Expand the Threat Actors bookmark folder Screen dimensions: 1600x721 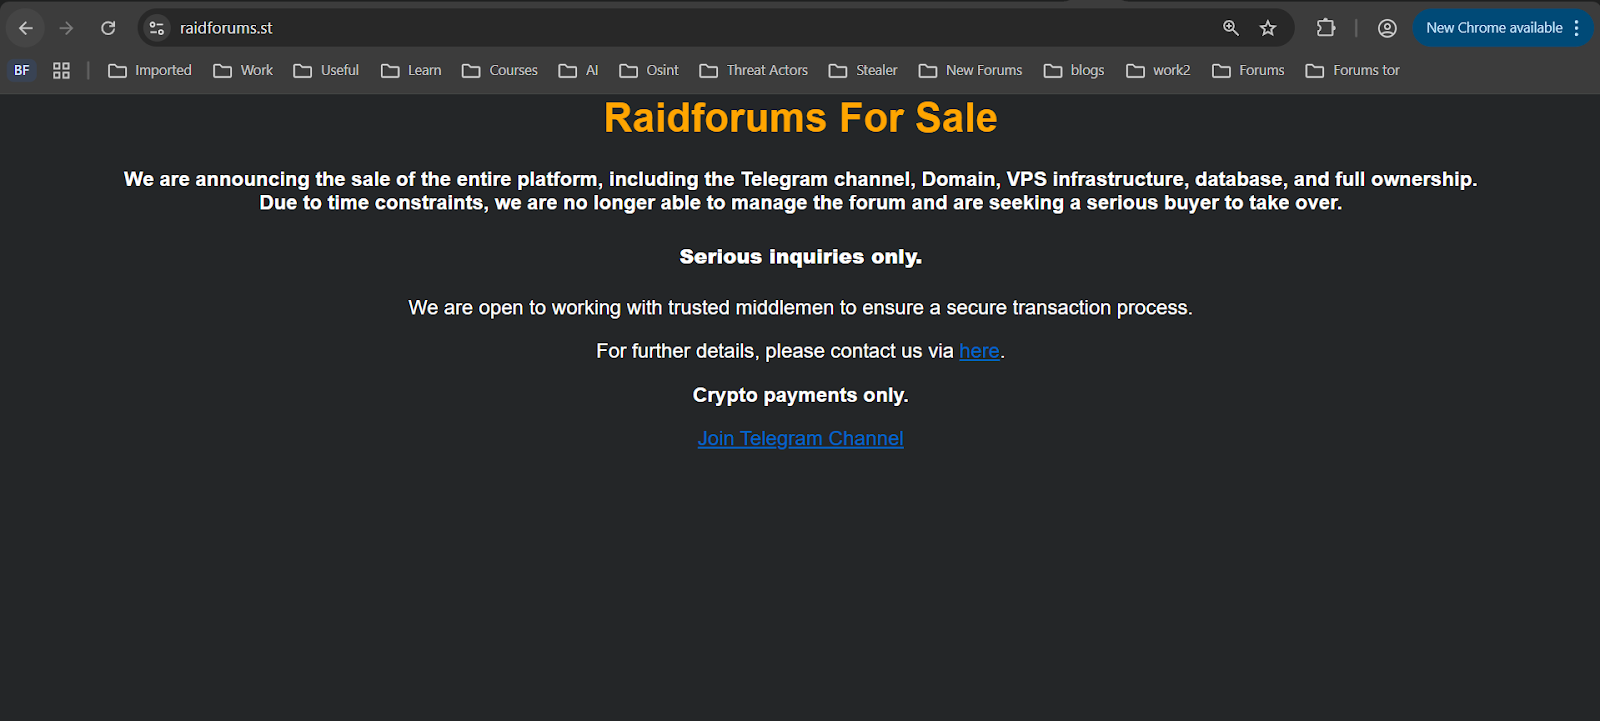(754, 70)
